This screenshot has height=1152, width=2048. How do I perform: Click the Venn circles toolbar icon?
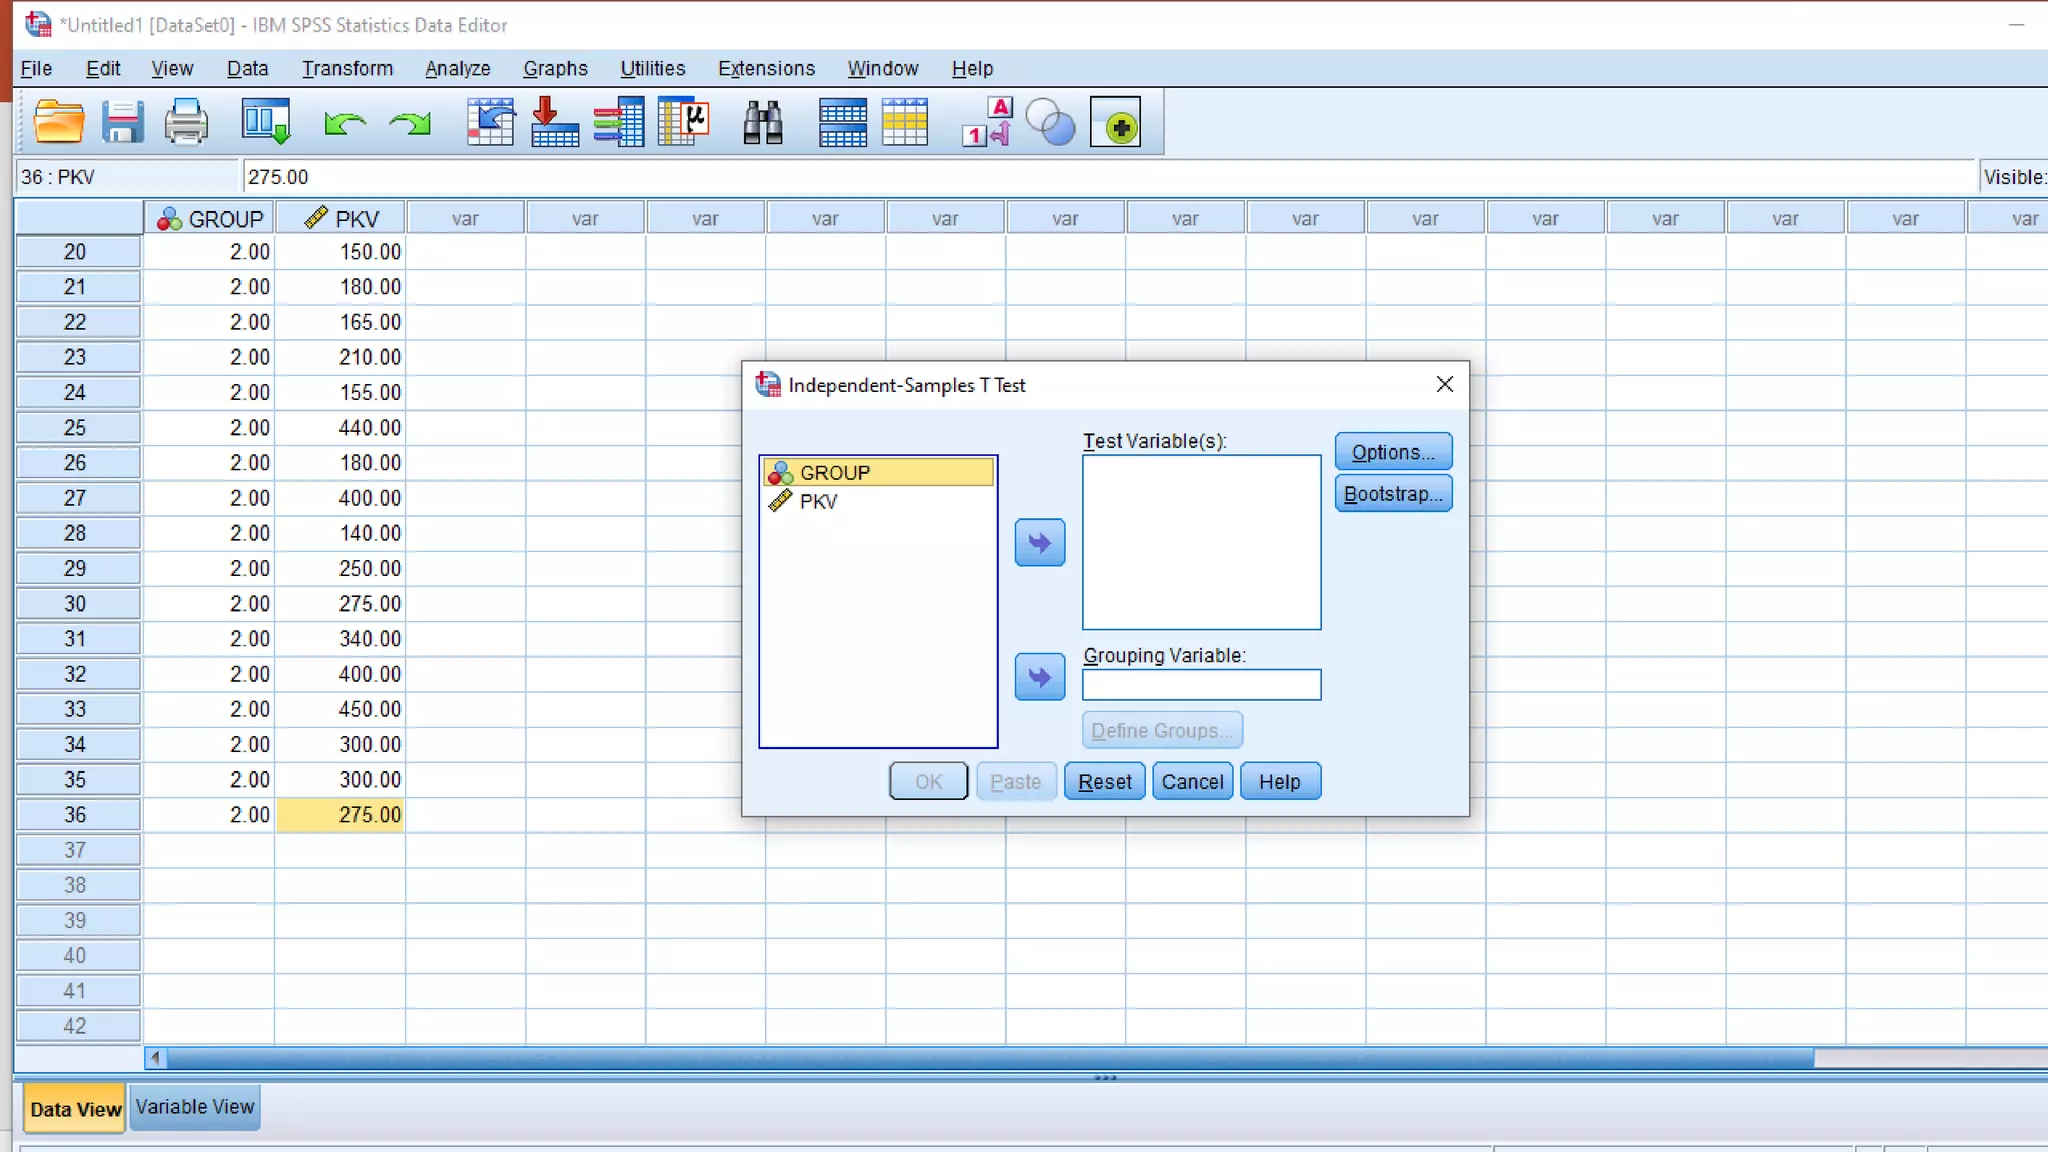pyautogui.click(x=1050, y=124)
